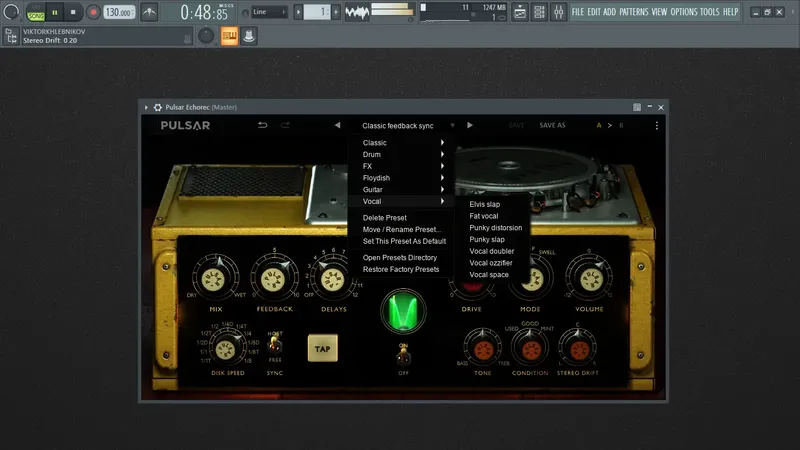Expand the plugin window menu arrow
The height and width of the screenshot is (450, 800).
tap(146, 108)
